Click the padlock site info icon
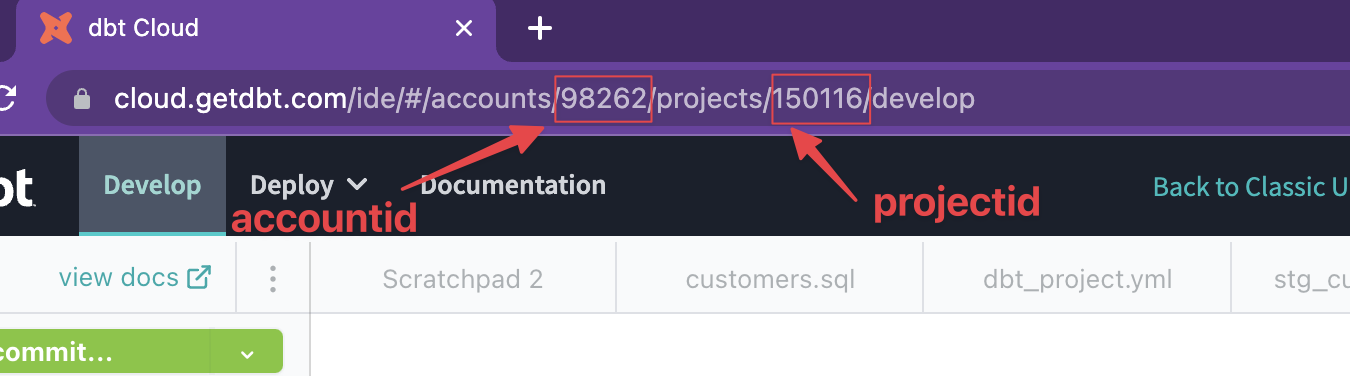 coord(83,98)
